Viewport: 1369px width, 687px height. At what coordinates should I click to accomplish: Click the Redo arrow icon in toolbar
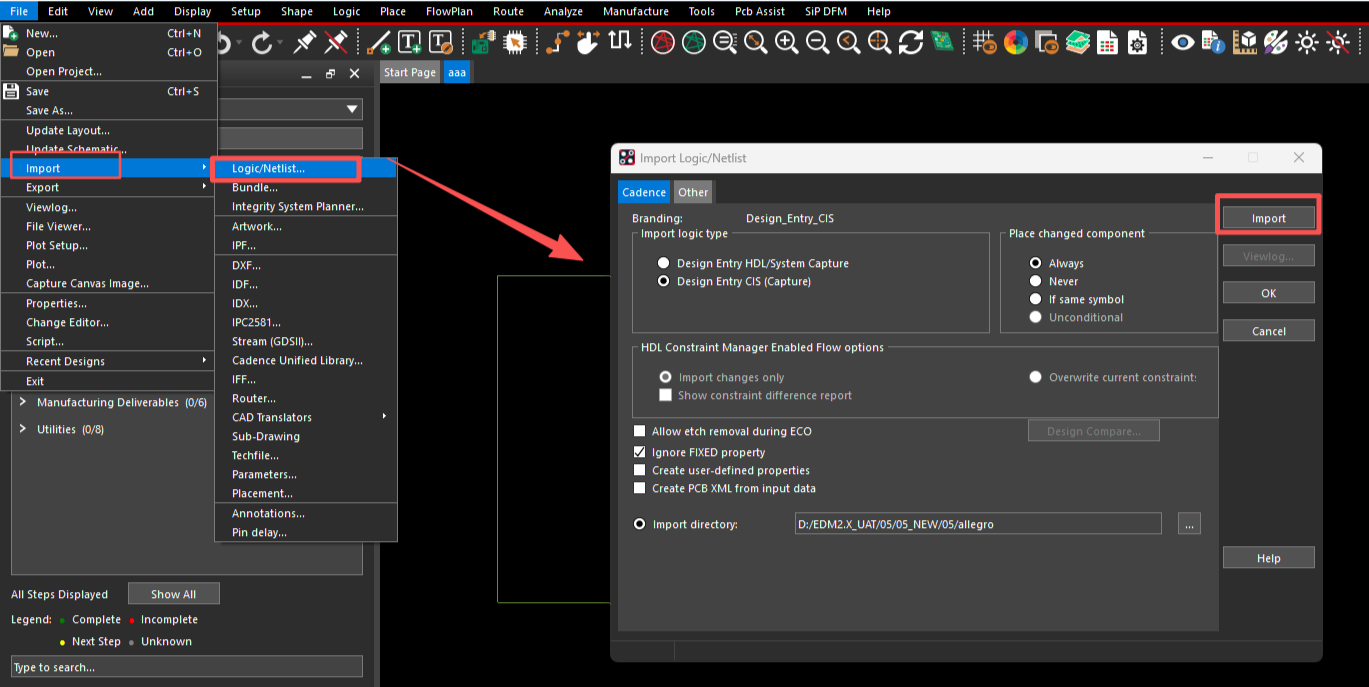pos(262,43)
